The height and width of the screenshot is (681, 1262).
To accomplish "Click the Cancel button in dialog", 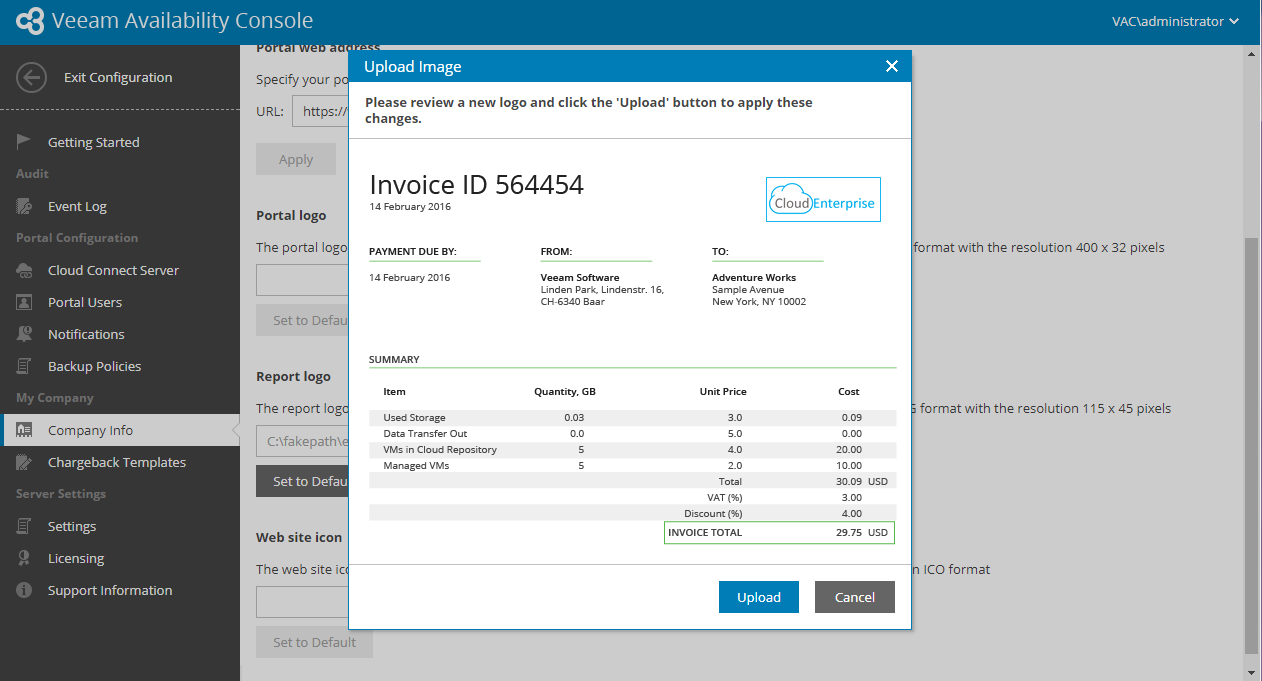I will click(855, 597).
